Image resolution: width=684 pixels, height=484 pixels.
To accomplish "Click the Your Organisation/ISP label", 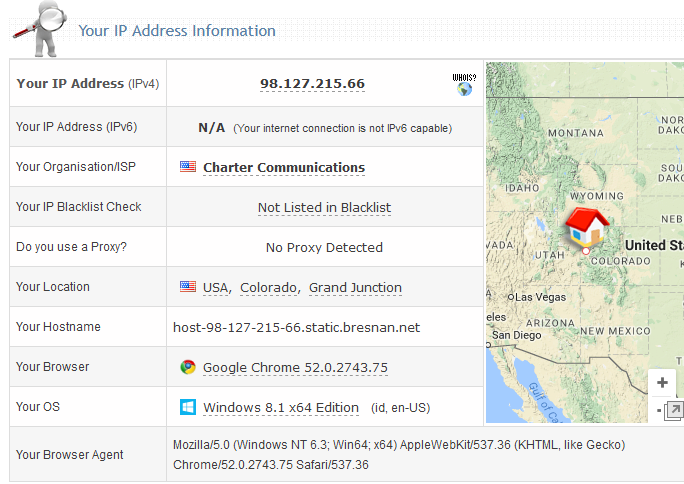I will pos(76,167).
